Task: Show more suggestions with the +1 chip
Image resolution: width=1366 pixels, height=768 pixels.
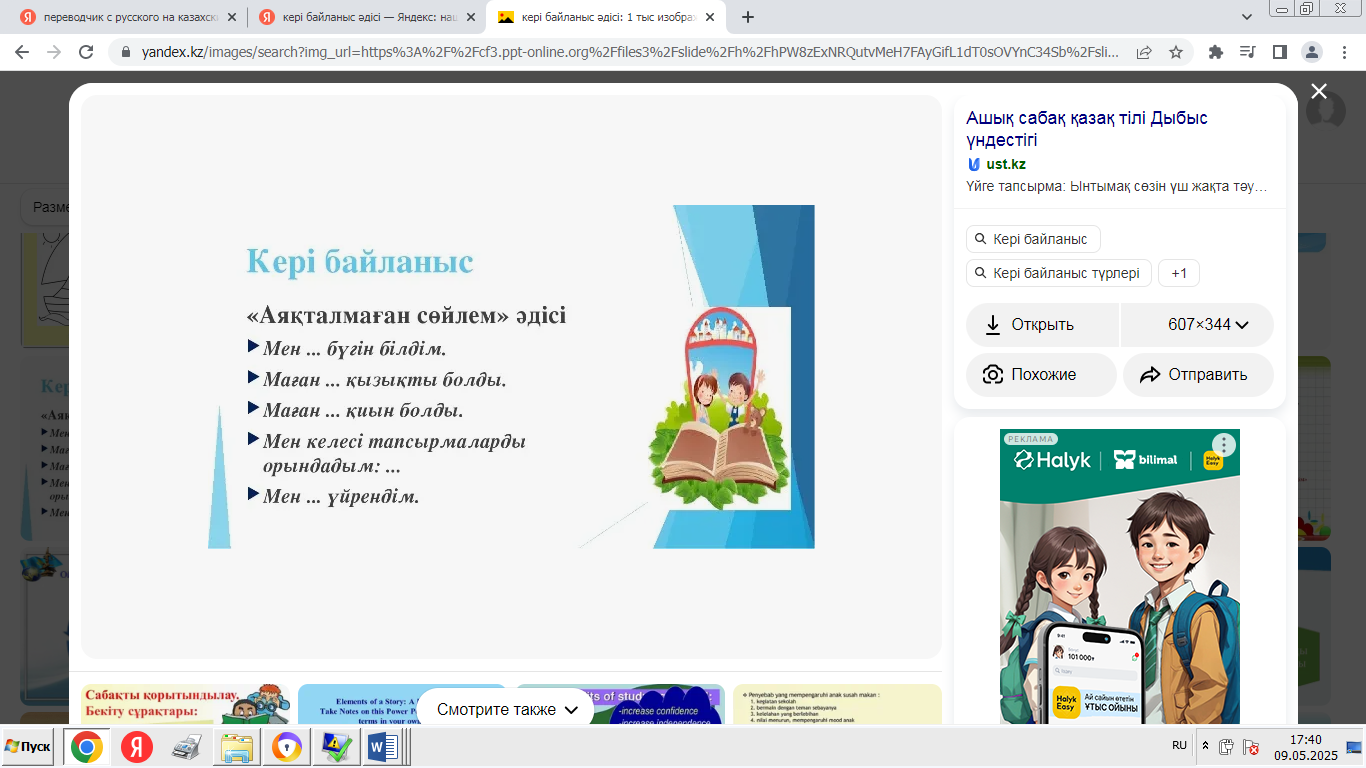Action: (x=1179, y=274)
